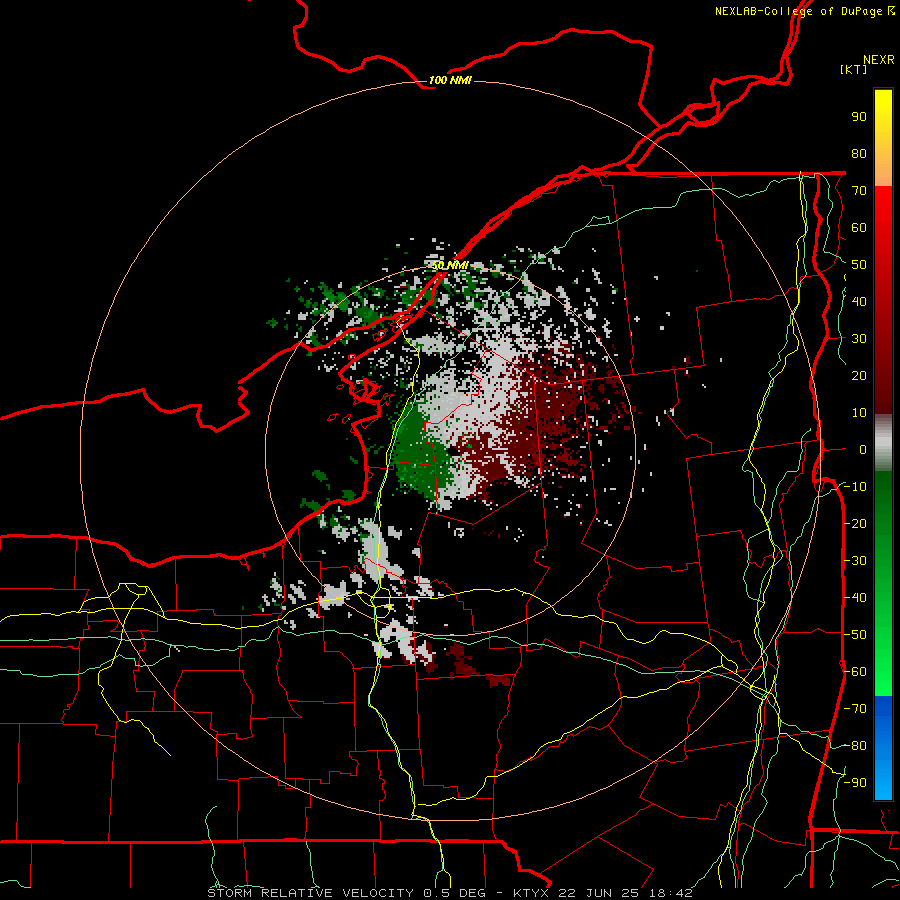The image size is (900, 900).
Task: Click the -90 value on the velocity scale
Action: tap(855, 783)
